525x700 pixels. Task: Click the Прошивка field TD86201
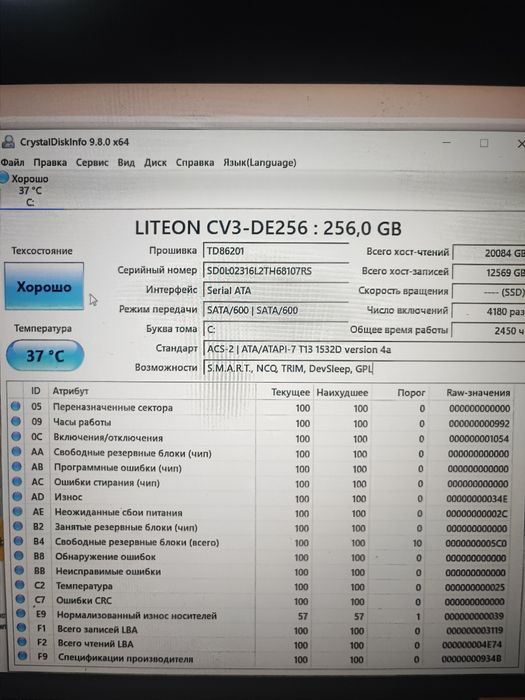click(275, 251)
